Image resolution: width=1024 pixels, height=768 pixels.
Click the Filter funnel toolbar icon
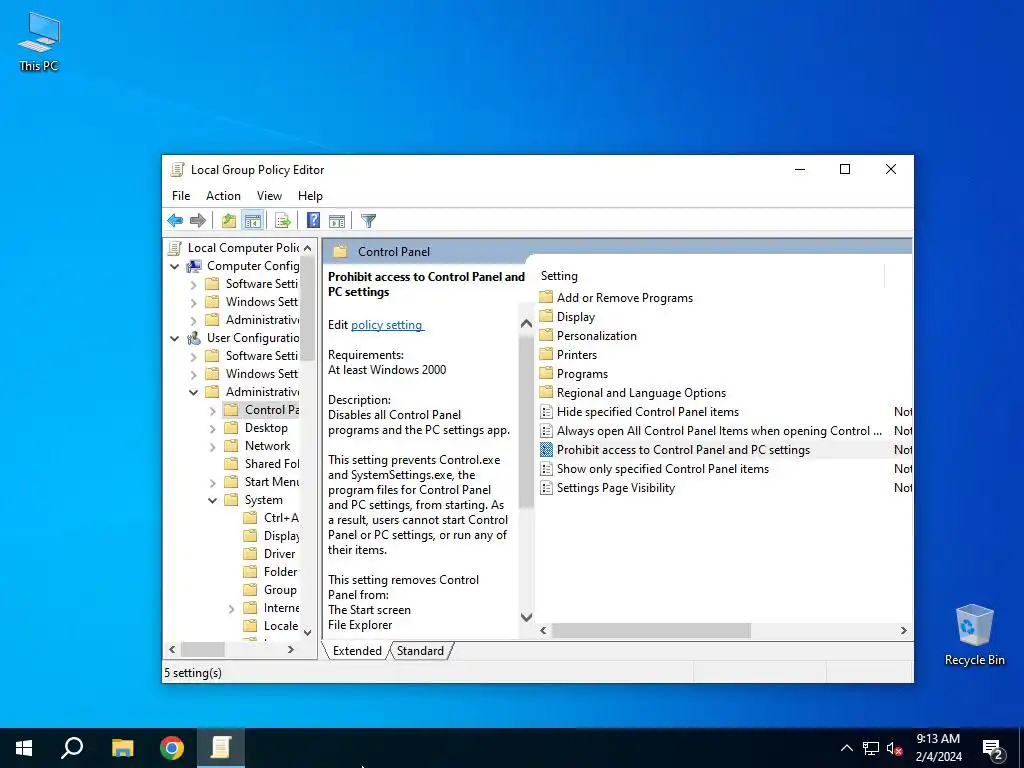(368, 221)
